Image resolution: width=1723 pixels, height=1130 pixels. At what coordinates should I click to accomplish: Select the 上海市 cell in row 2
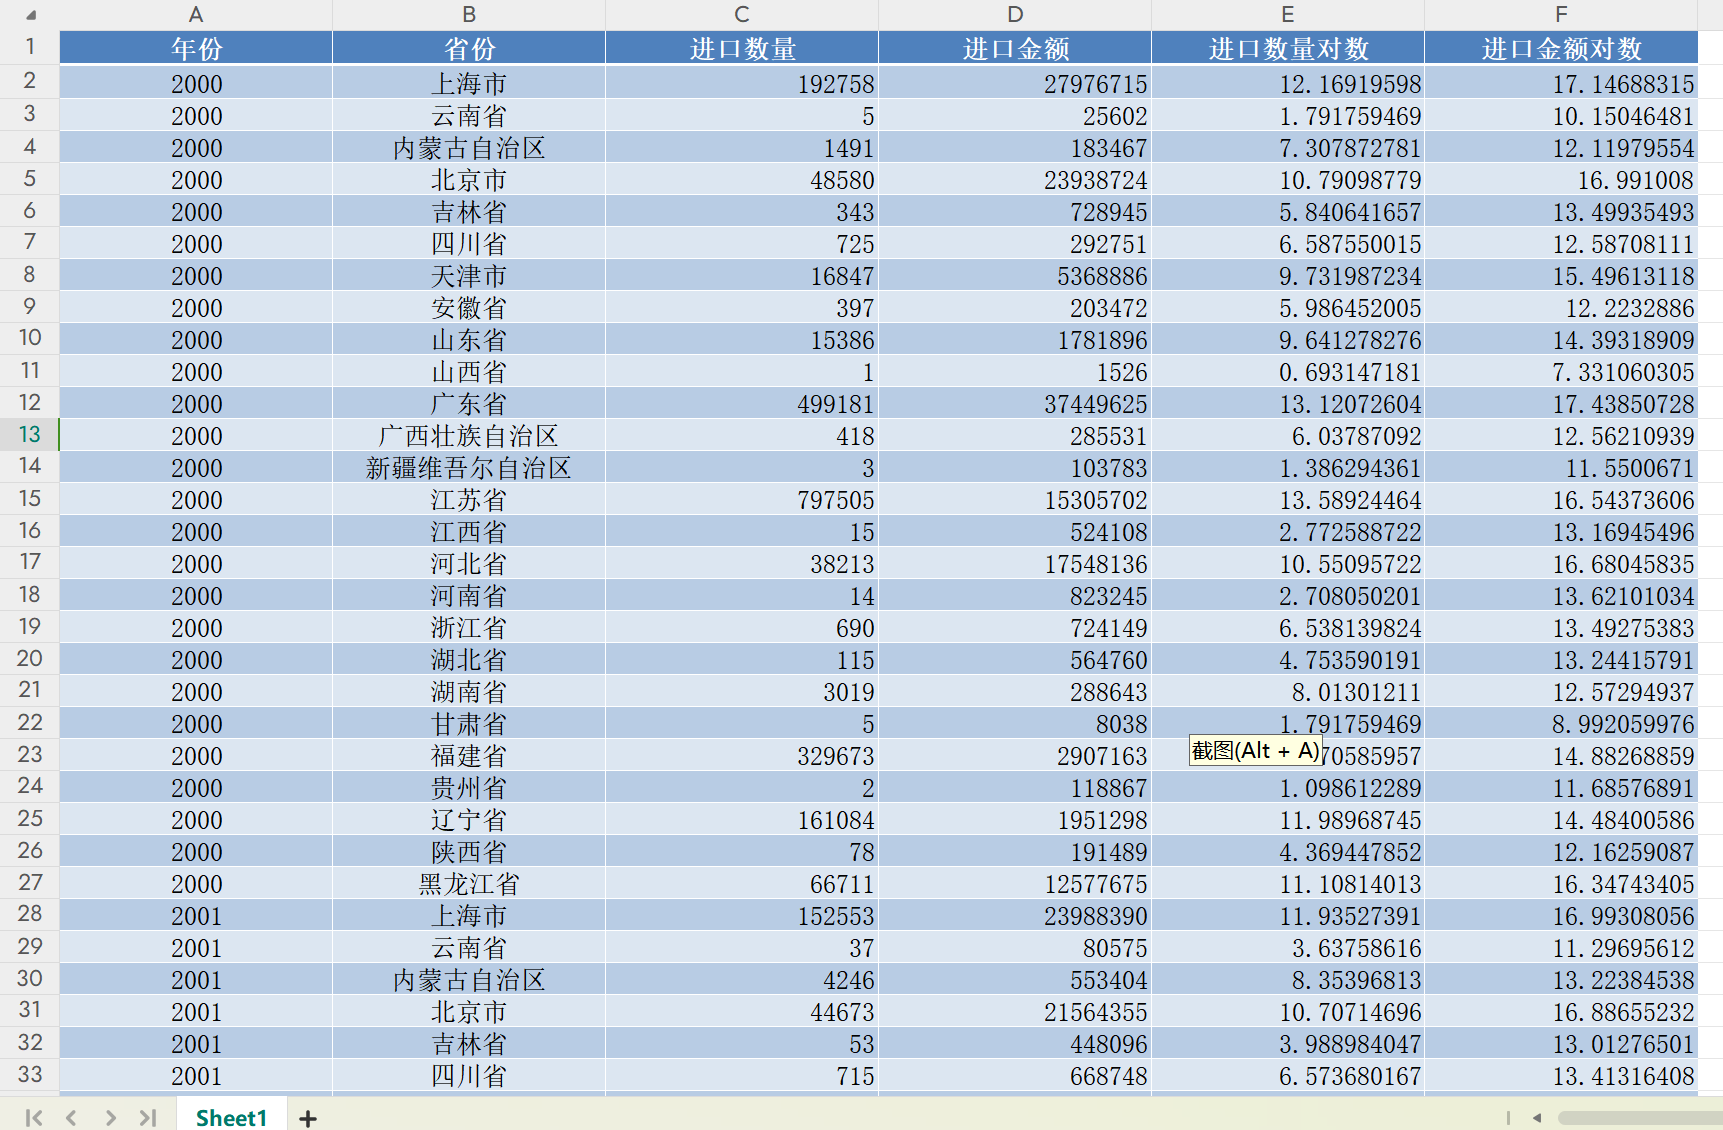(x=468, y=84)
